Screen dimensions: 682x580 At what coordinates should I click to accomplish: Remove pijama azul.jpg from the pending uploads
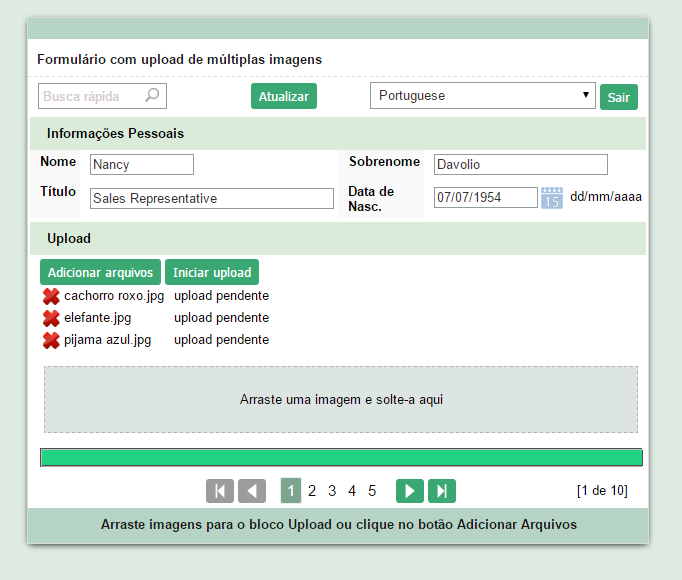pos(51,340)
